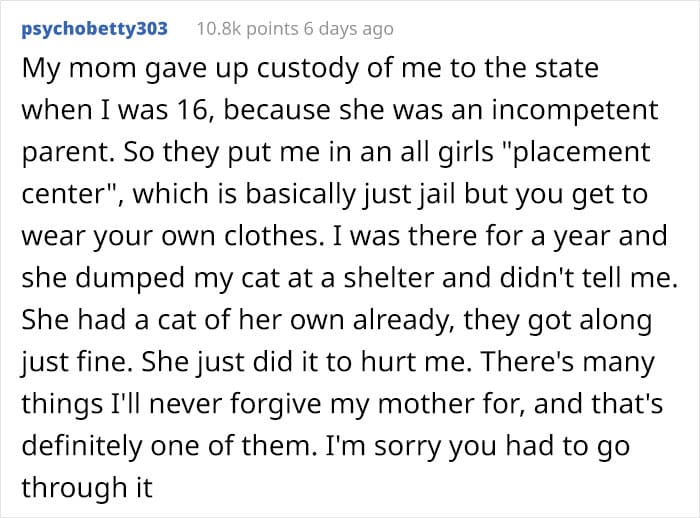Open the psychobetty303 user profile link
This screenshot has width=700, height=518.
95,29
